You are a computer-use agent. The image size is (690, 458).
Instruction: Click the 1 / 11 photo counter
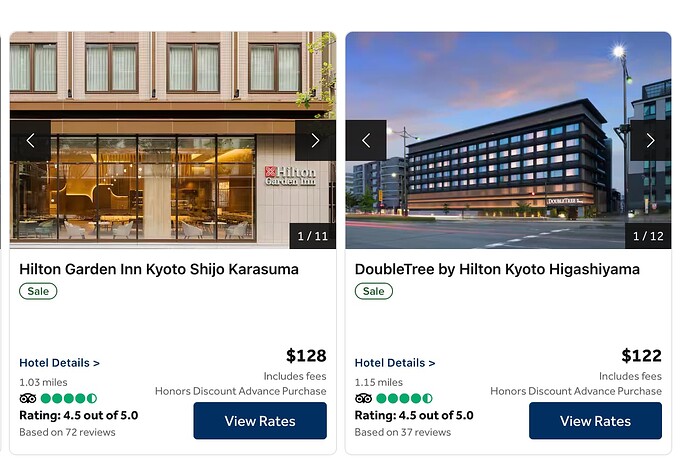click(x=312, y=236)
